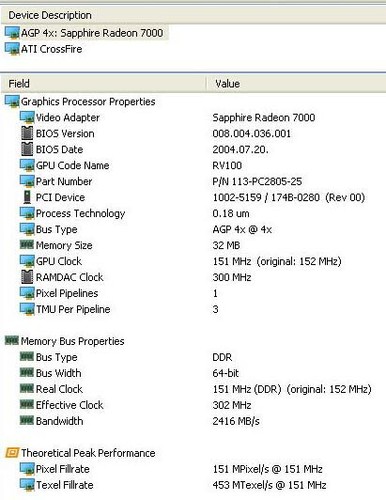
Task: Select the ATI CrossFire entry label
Action: (51, 49)
